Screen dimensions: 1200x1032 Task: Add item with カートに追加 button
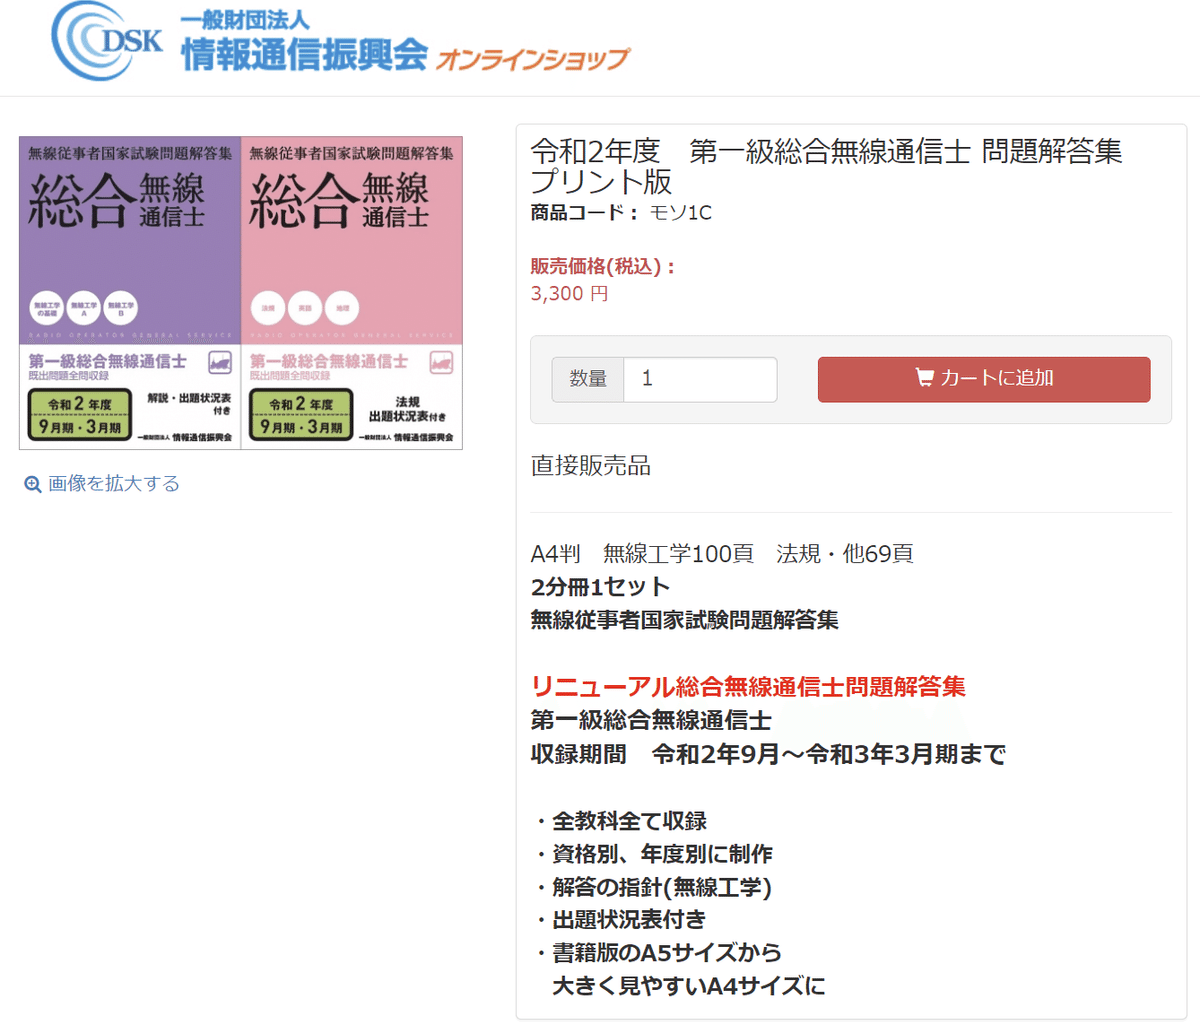pyautogui.click(x=984, y=379)
